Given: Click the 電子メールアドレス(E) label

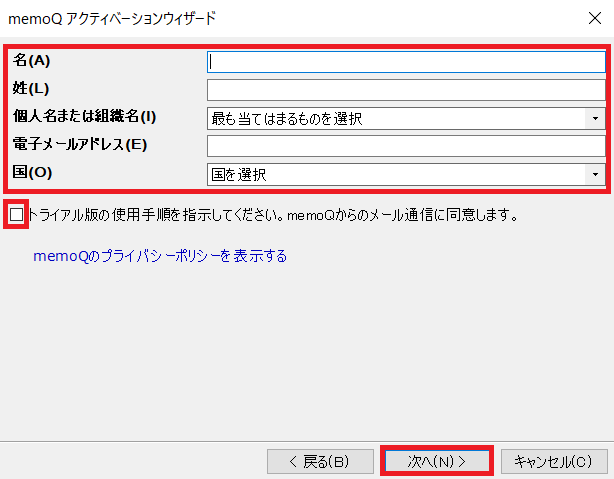Looking at the screenshot, I should (x=79, y=145).
